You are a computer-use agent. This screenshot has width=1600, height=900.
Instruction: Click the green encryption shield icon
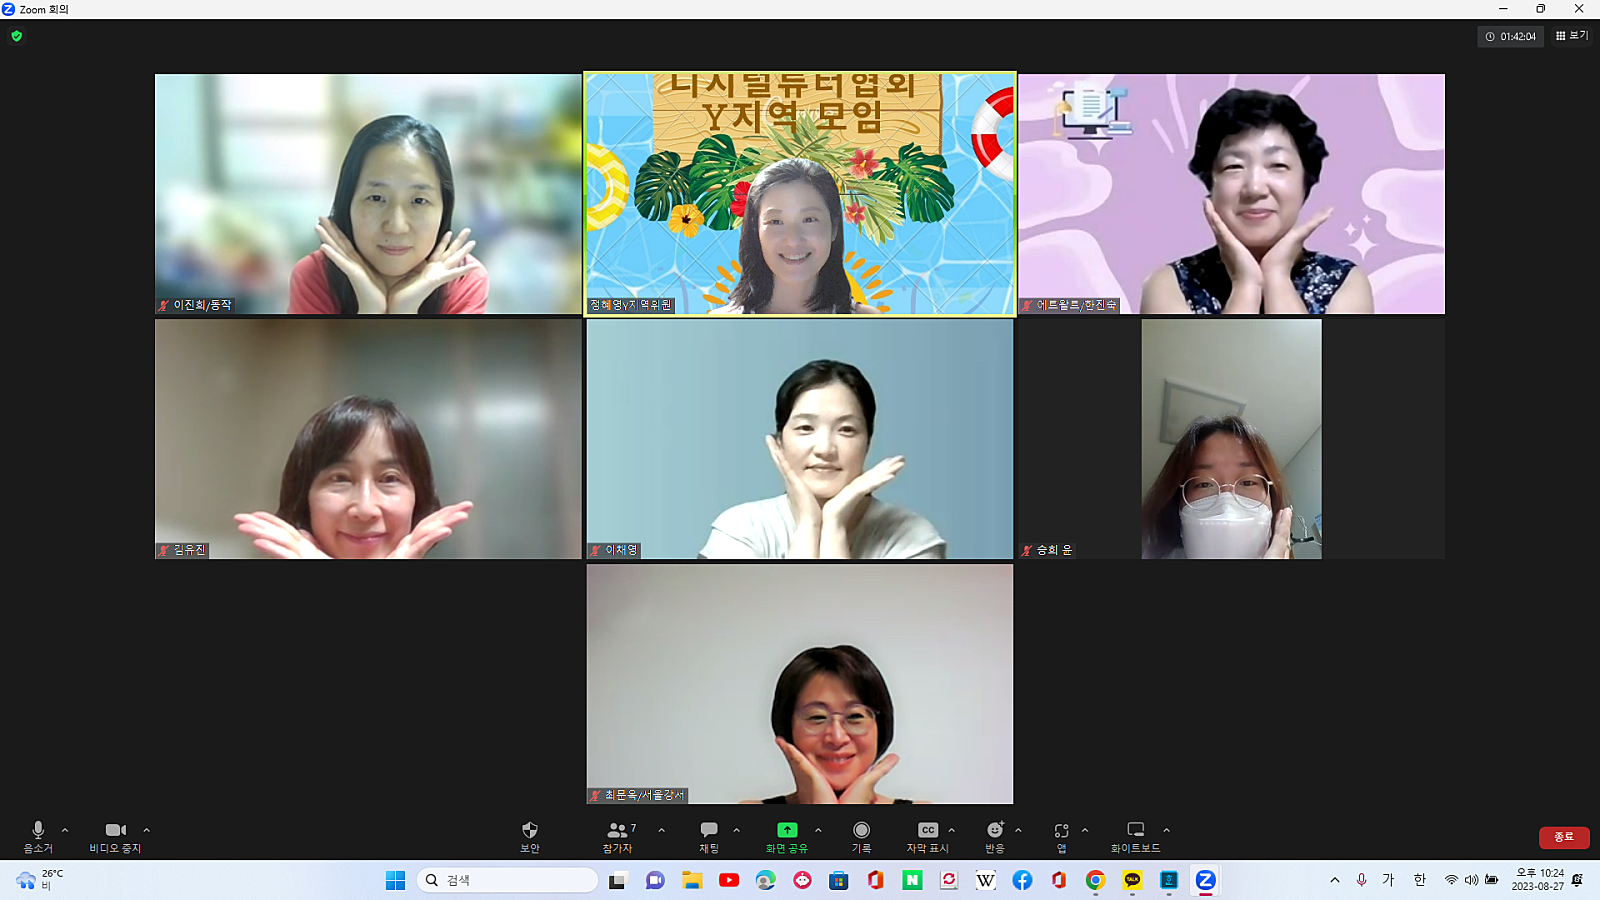pyautogui.click(x=16, y=36)
